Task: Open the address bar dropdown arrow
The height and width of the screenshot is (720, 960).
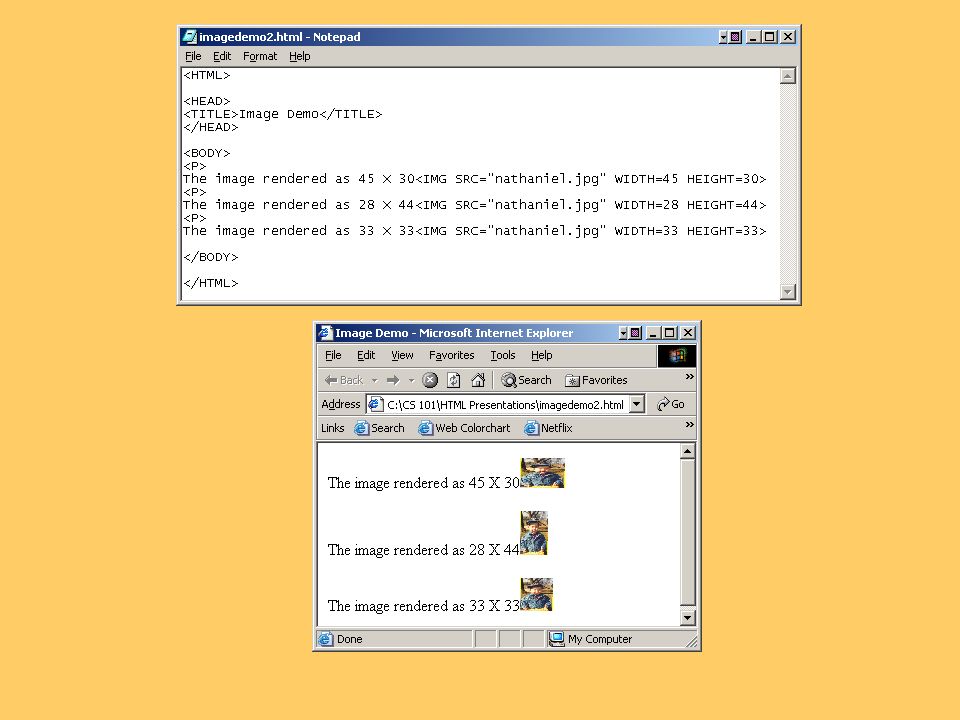Action: [637, 404]
